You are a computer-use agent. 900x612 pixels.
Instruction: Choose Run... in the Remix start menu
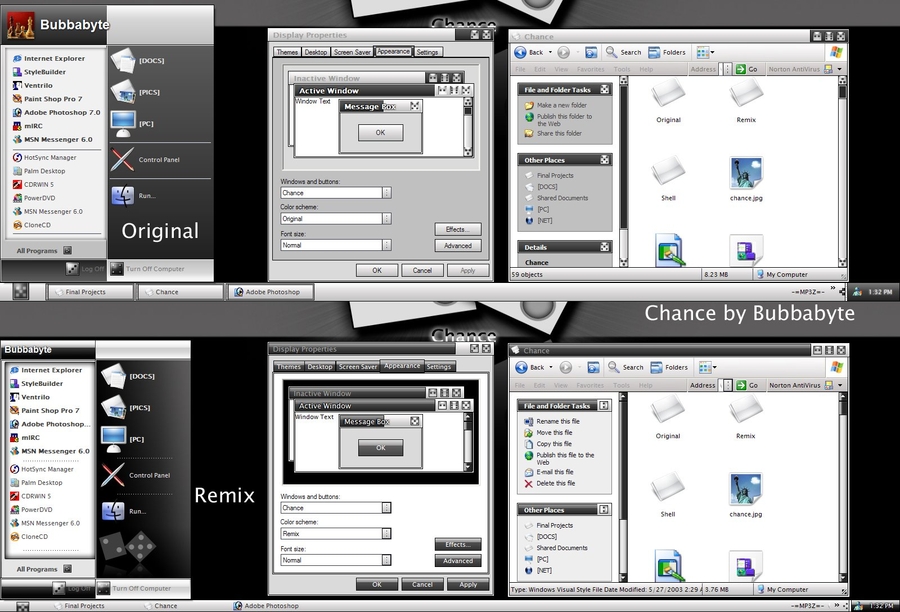click(x=124, y=511)
